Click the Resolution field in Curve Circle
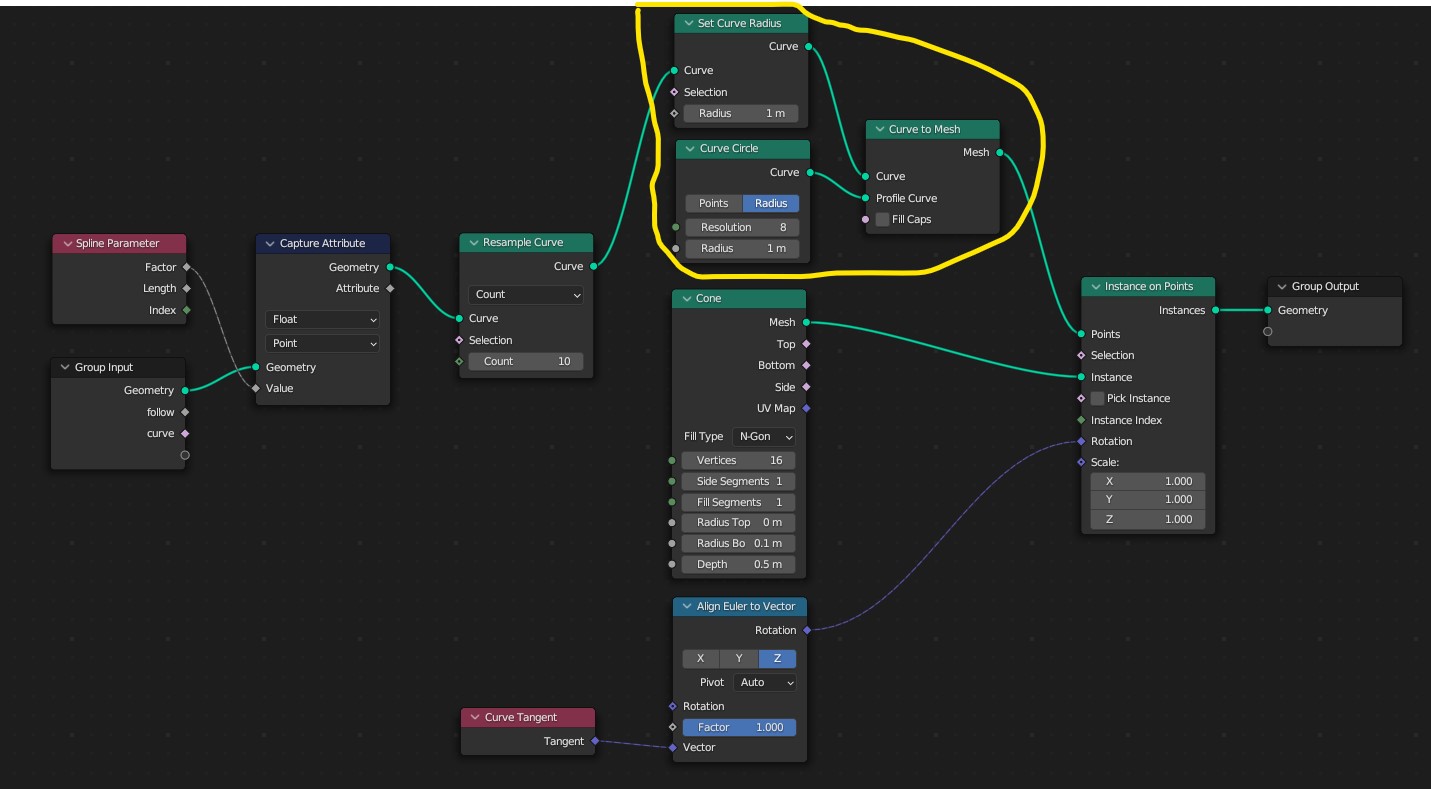Screen dimensions: 1431x789 coord(742,227)
